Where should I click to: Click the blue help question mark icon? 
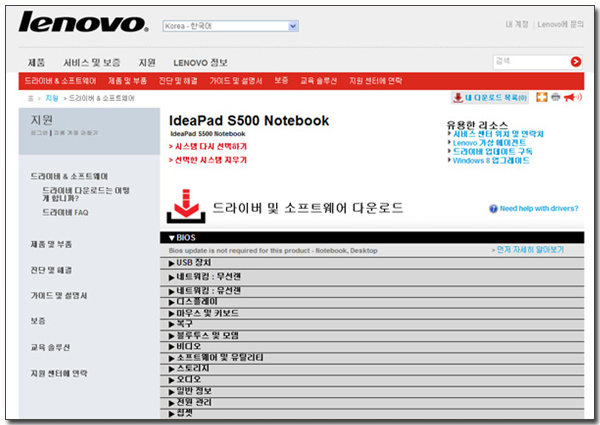[493, 208]
